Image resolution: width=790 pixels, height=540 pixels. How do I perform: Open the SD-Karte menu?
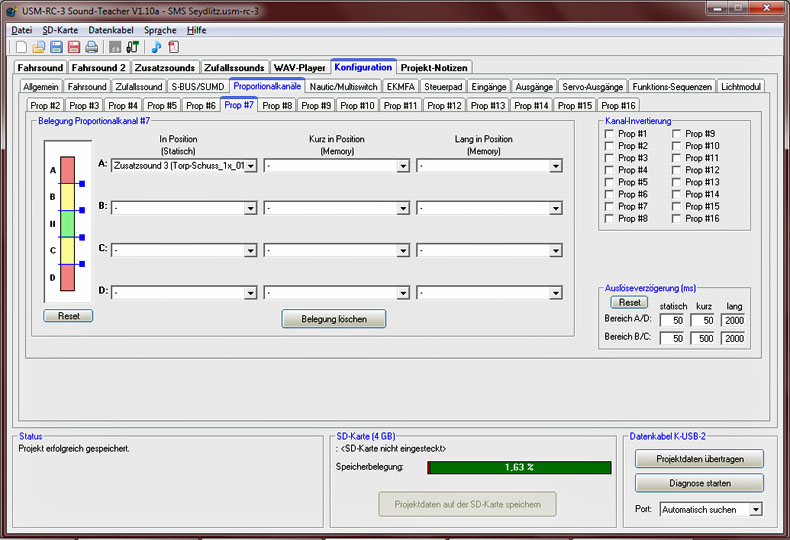click(x=60, y=30)
